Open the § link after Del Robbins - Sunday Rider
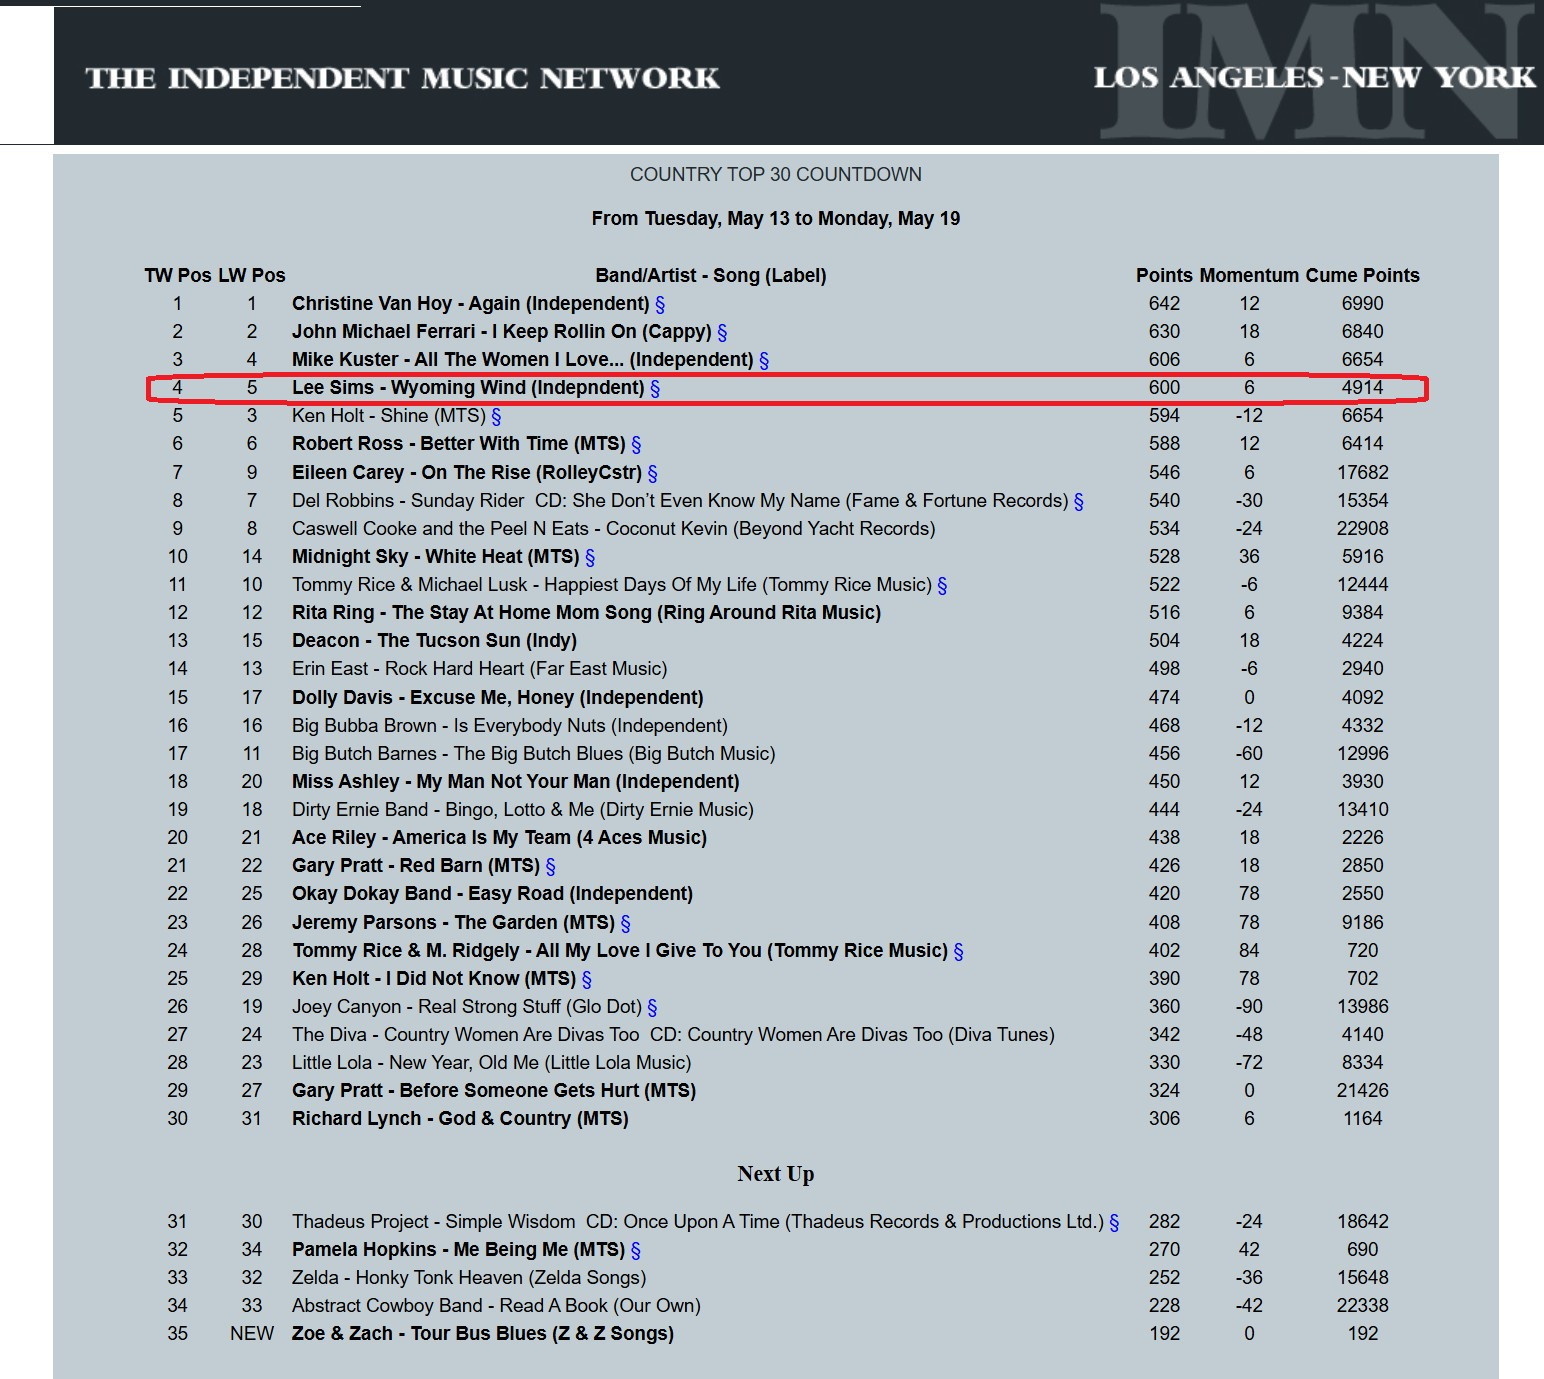The image size is (1544, 1379). click(x=1079, y=501)
